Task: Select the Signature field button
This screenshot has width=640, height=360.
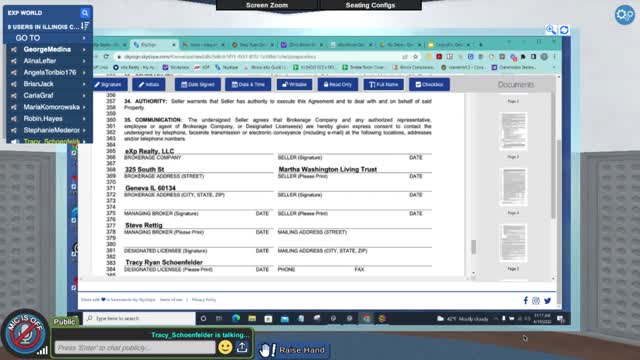Action: [109, 84]
